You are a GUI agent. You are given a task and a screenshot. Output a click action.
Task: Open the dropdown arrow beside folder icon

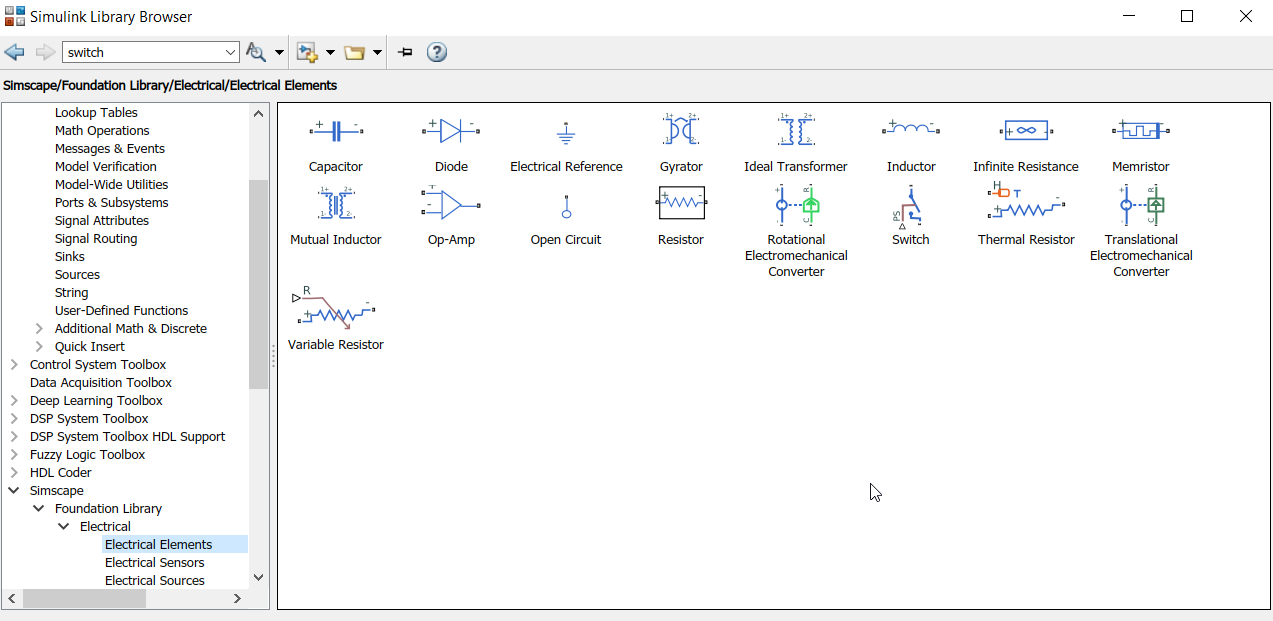point(377,52)
